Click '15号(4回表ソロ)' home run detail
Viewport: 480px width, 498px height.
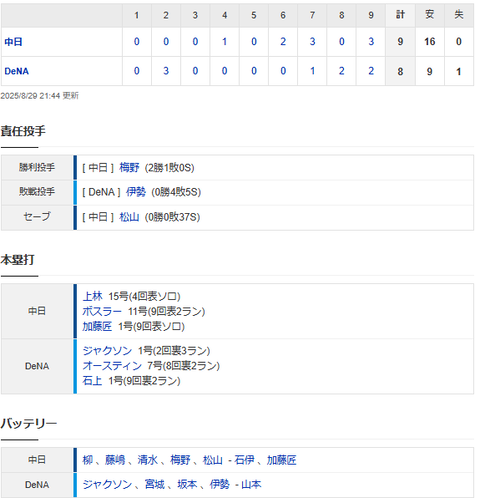[144, 296]
